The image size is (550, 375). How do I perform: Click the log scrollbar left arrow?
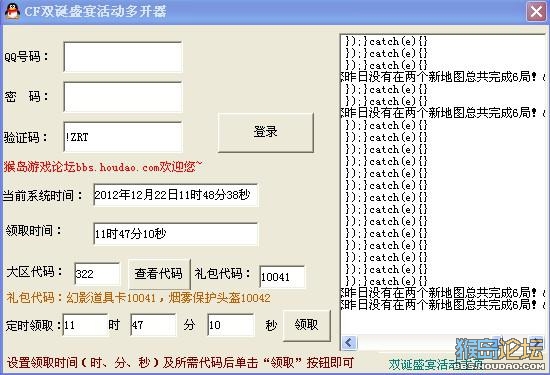349,342
